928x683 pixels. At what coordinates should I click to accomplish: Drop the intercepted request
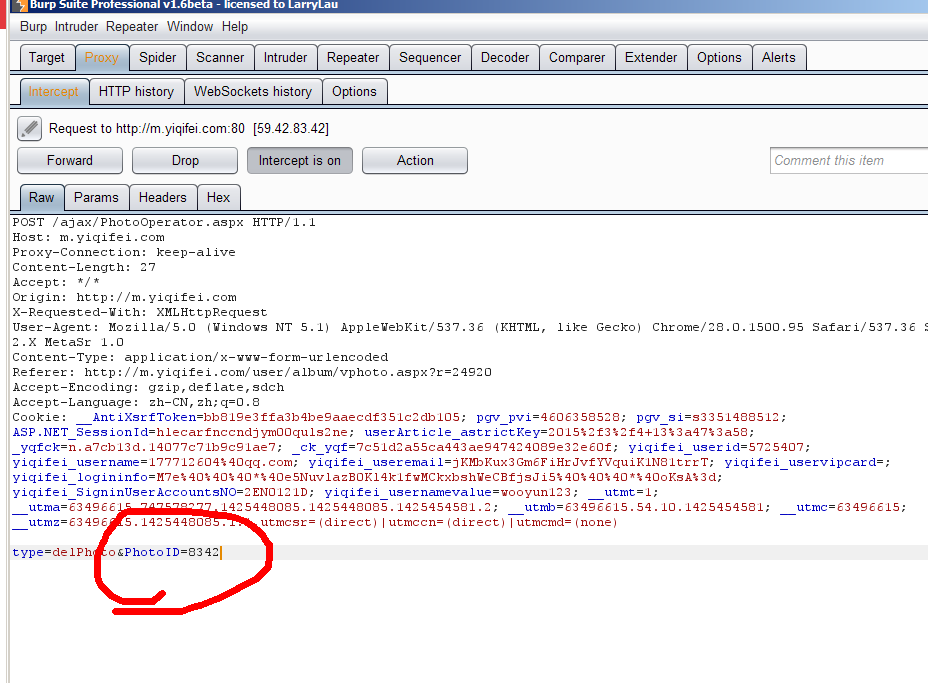(185, 160)
